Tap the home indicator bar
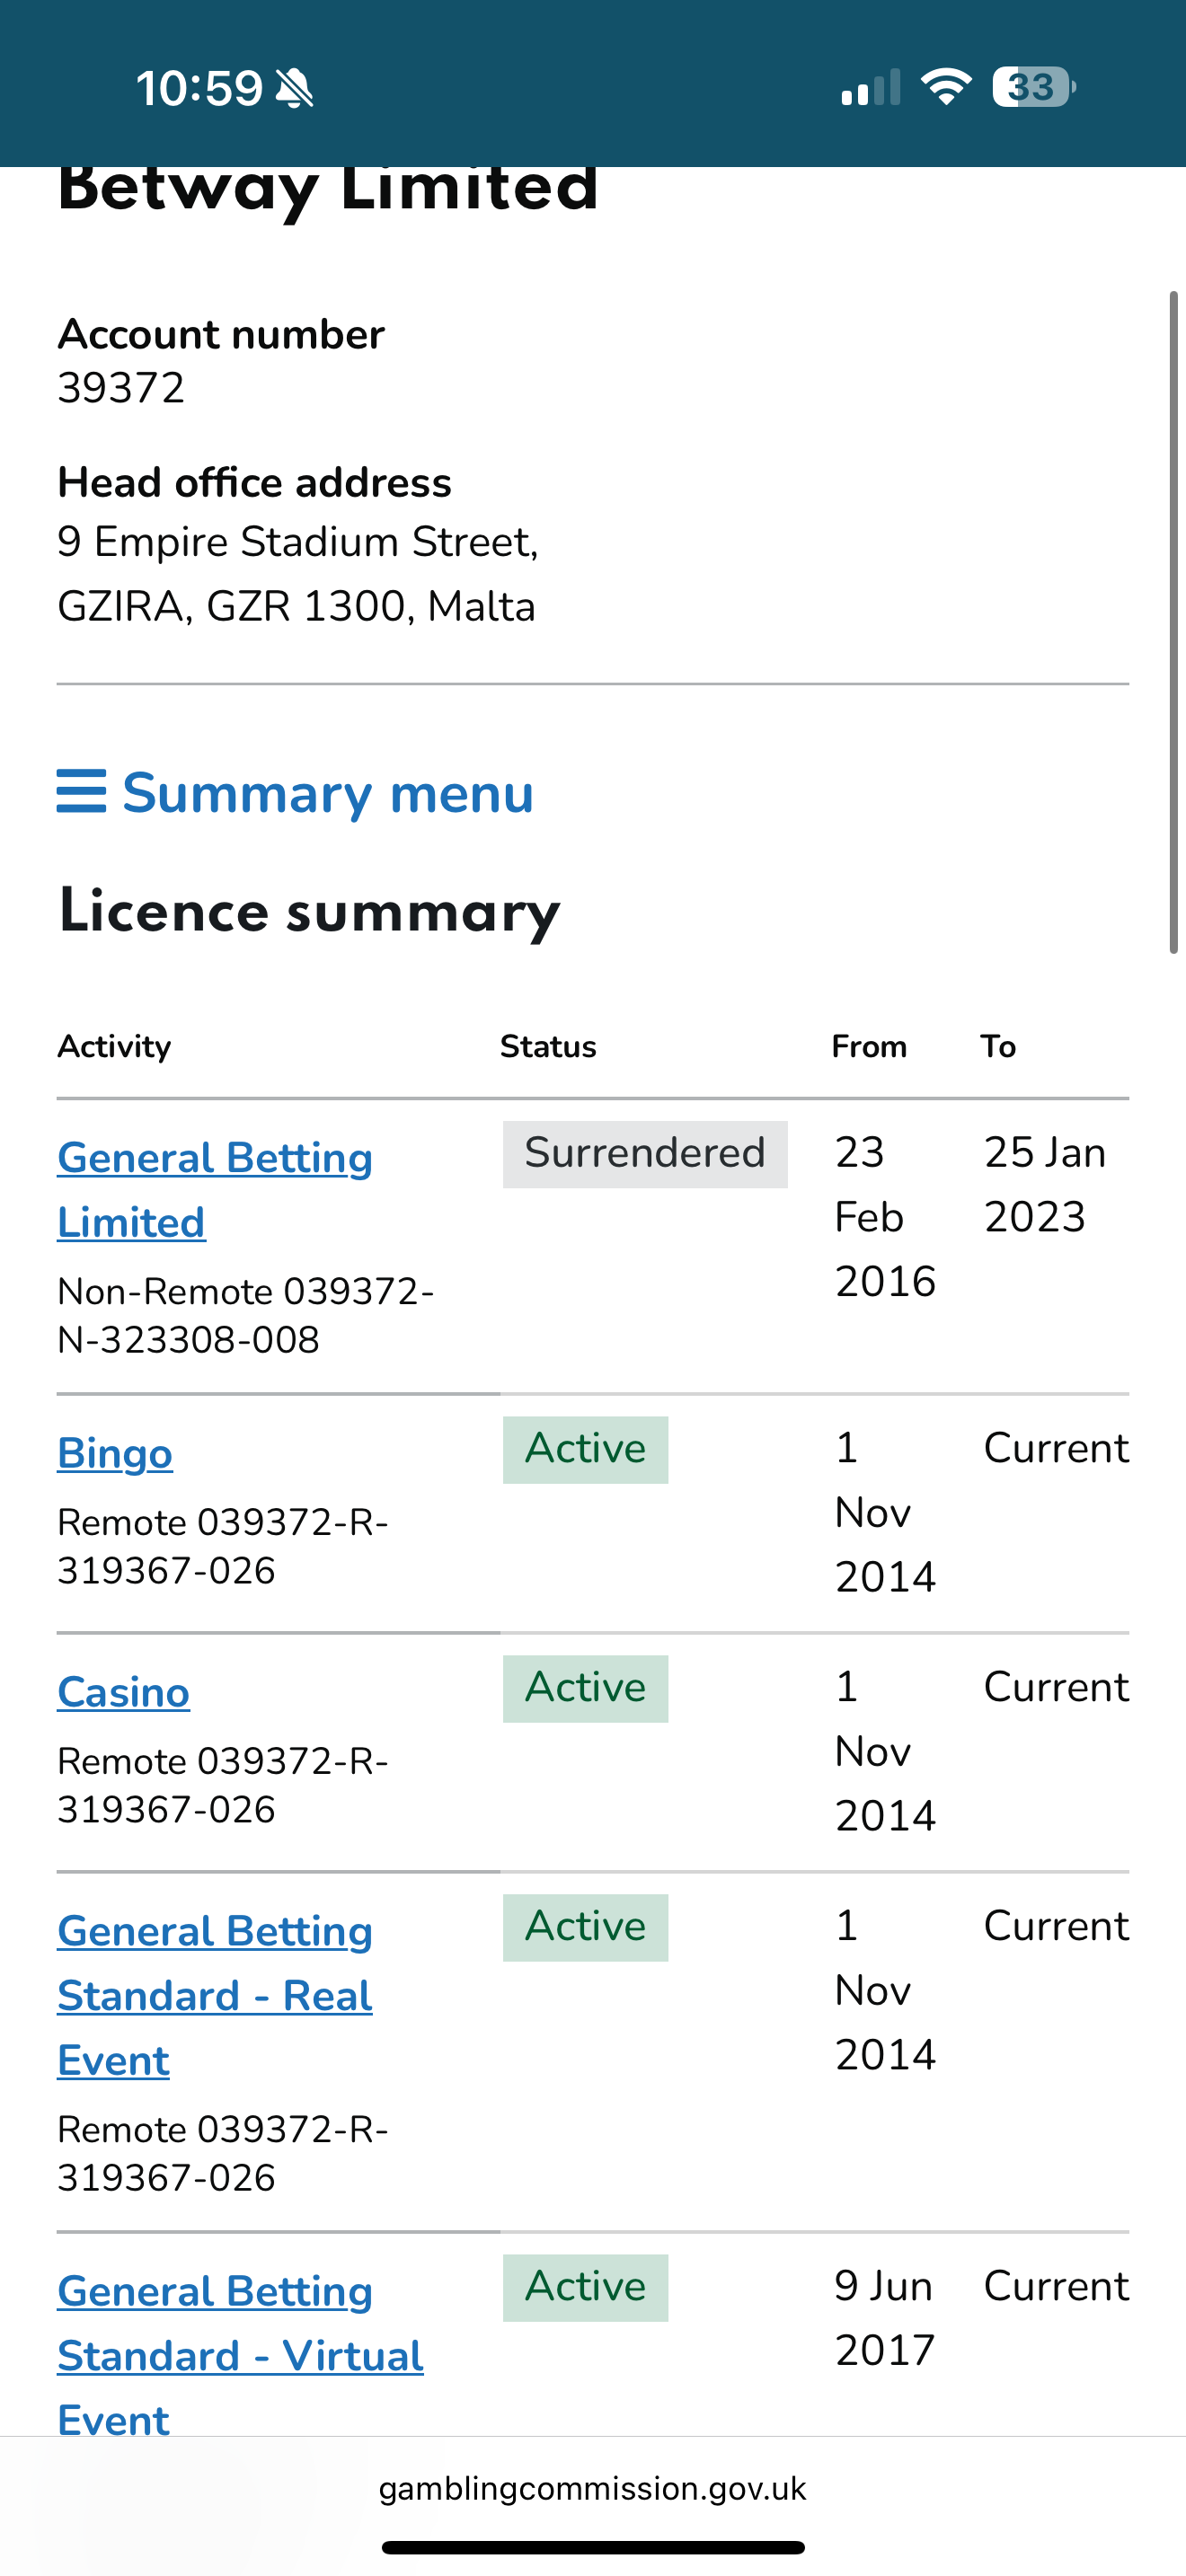Image resolution: width=1186 pixels, height=2576 pixels. click(x=592, y=2547)
